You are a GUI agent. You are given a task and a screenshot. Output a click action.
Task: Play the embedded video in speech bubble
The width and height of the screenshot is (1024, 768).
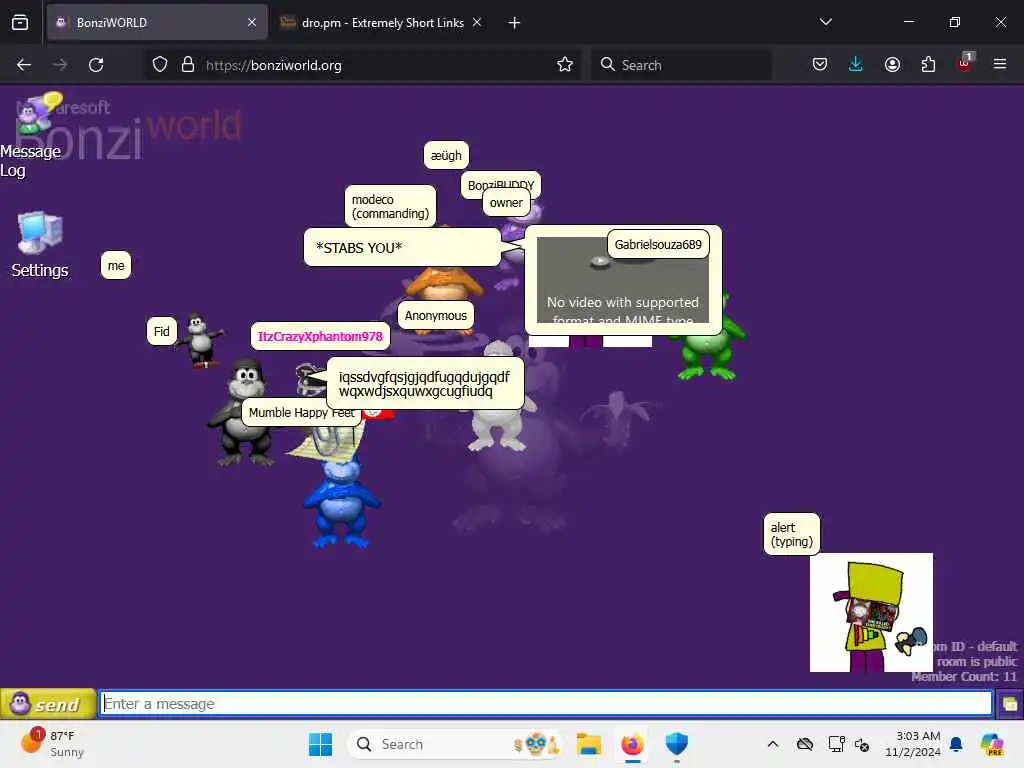coord(600,261)
